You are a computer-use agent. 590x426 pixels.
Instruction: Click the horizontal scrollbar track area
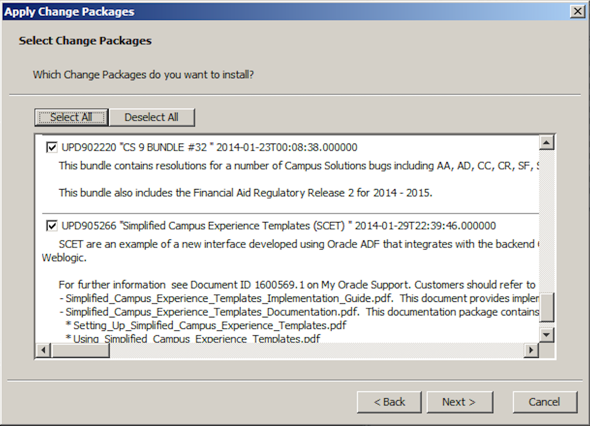(x=316, y=350)
